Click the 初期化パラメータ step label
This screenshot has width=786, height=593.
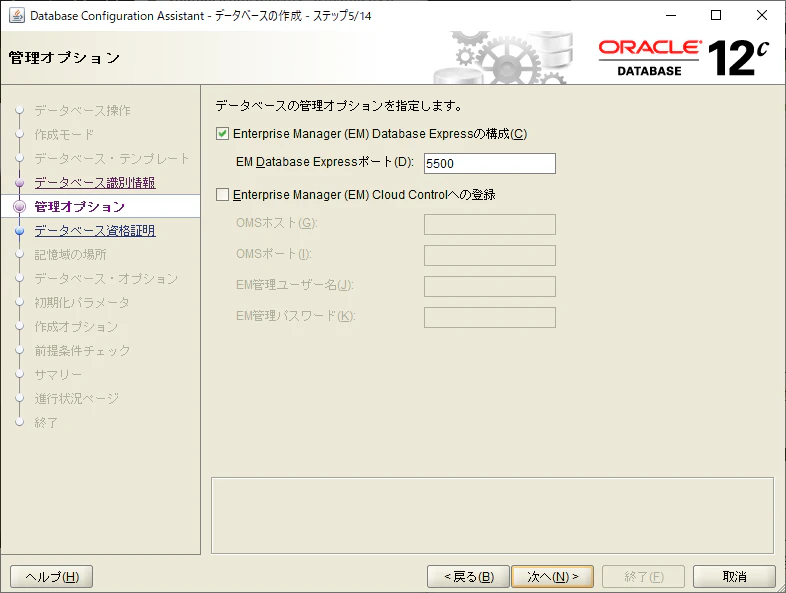[x=82, y=303]
